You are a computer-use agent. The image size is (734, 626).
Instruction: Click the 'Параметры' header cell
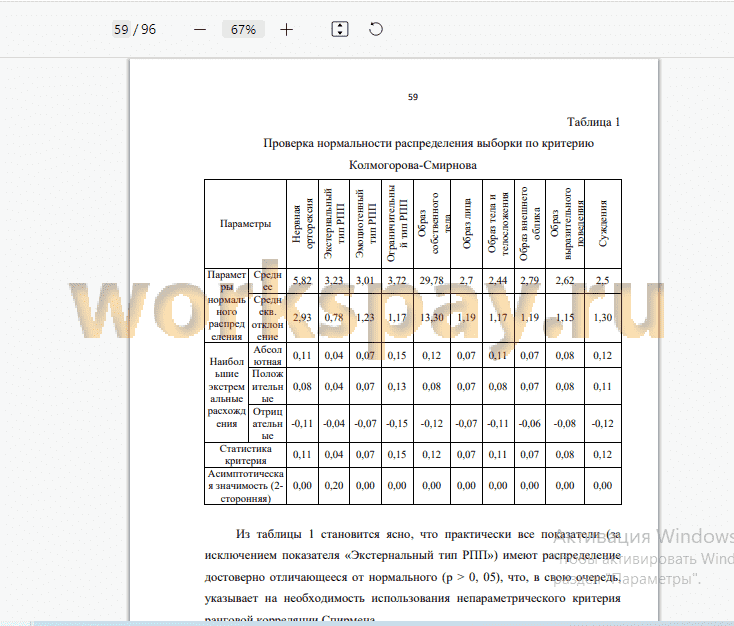[x=245, y=224]
